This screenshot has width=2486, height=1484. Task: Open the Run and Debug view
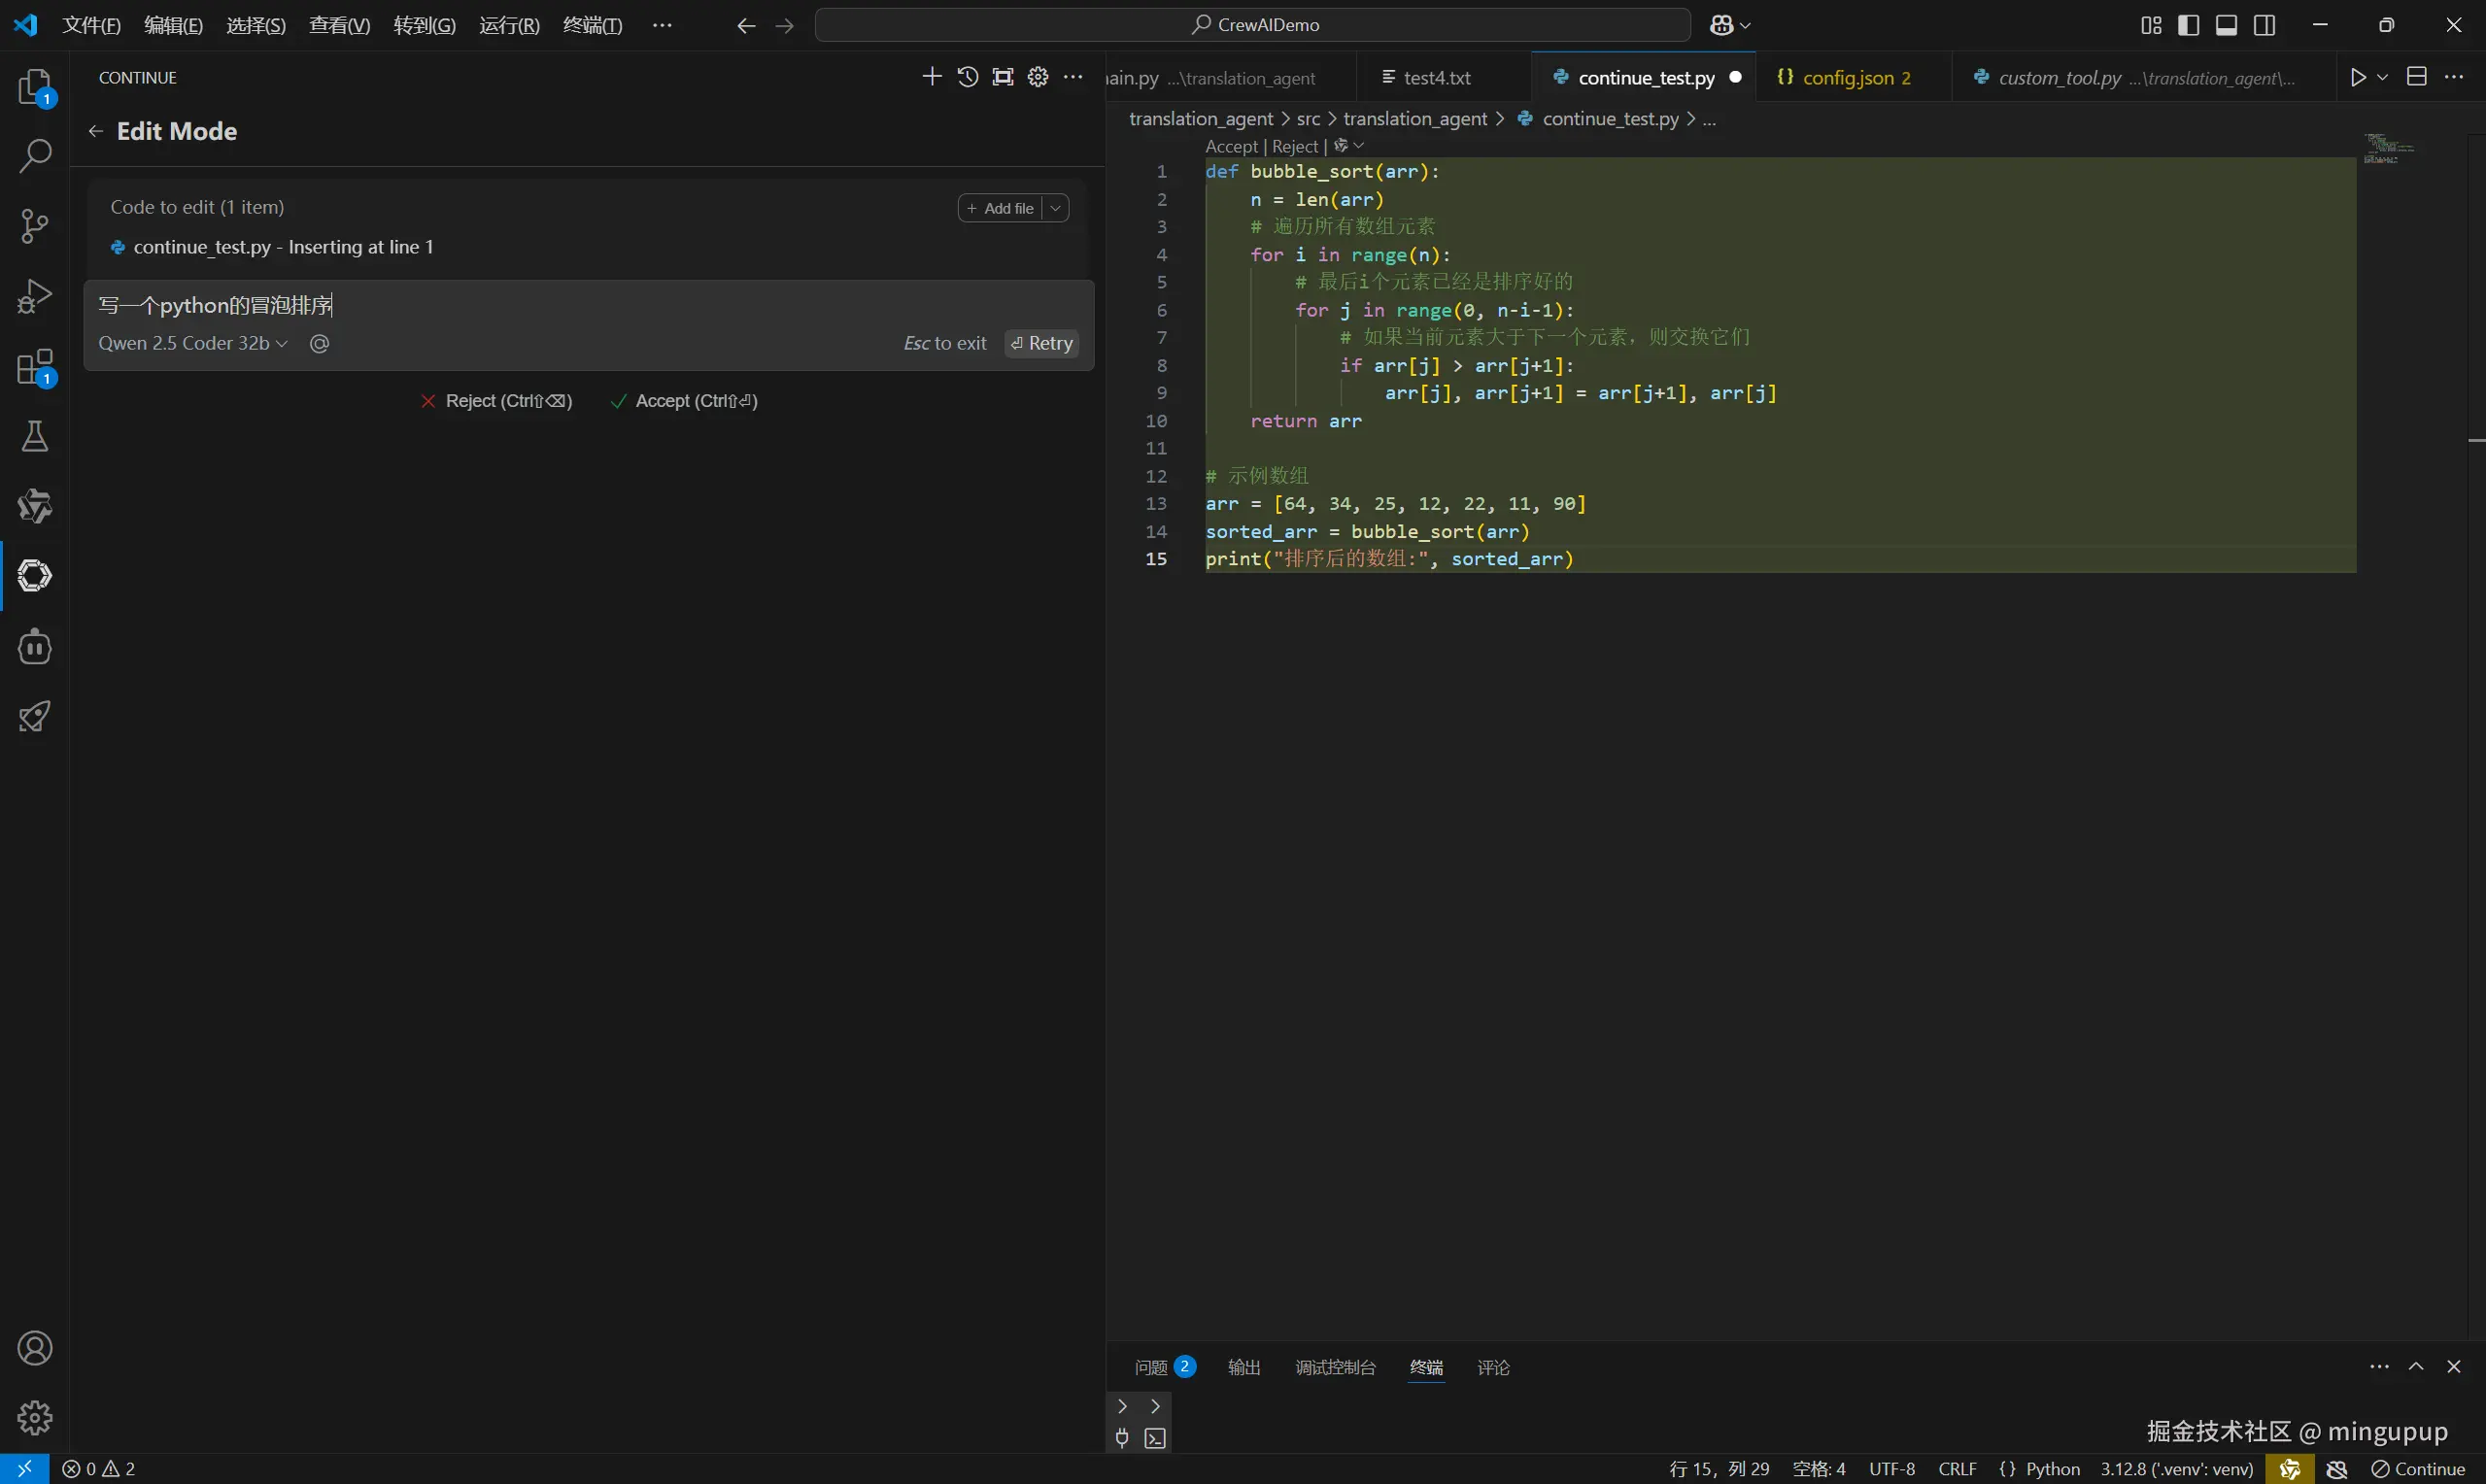(x=35, y=297)
